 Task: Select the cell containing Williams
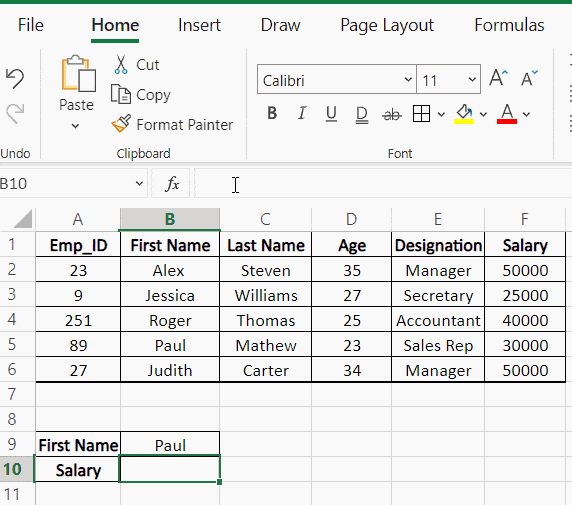pyautogui.click(x=266, y=294)
